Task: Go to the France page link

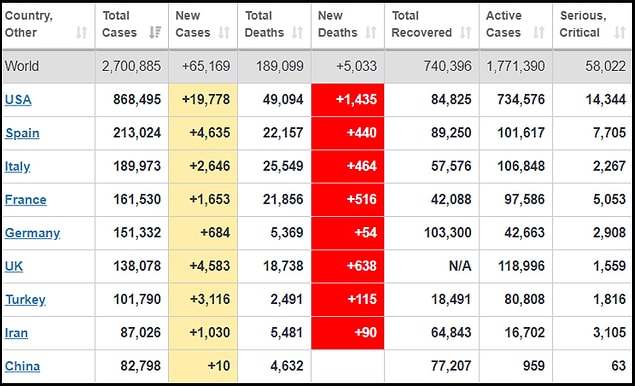Action: click(26, 200)
